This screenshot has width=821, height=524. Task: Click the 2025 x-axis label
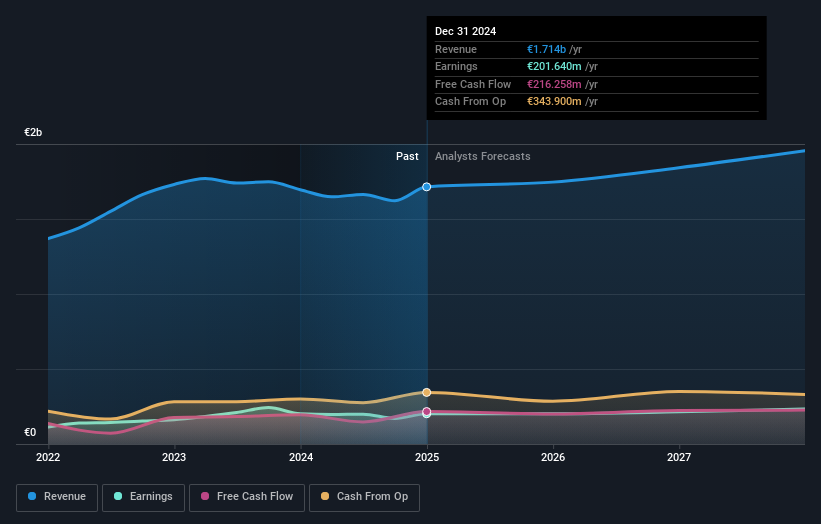tap(427, 457)
